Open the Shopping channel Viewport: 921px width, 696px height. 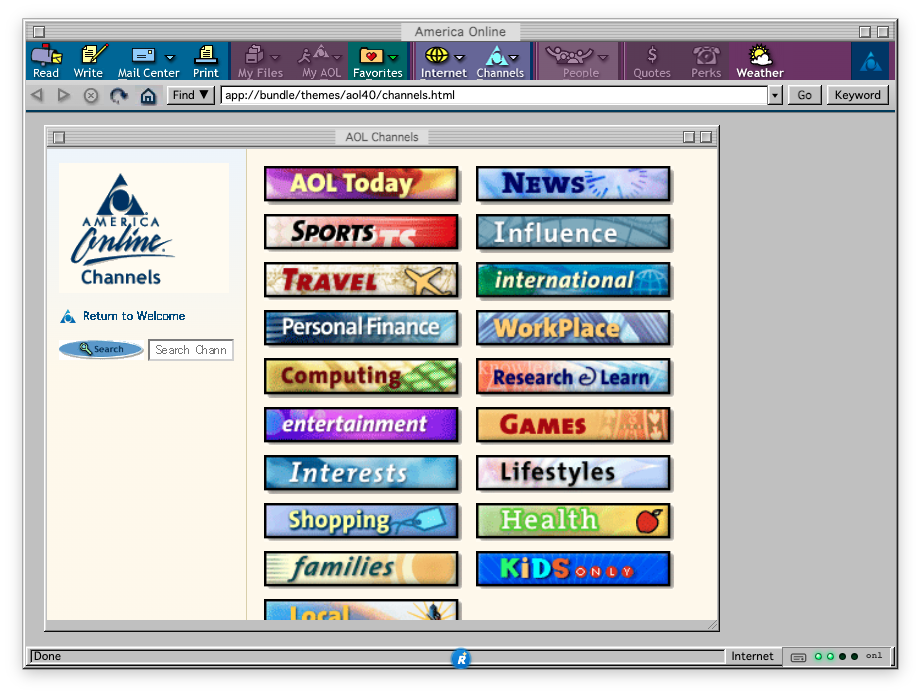361,521
